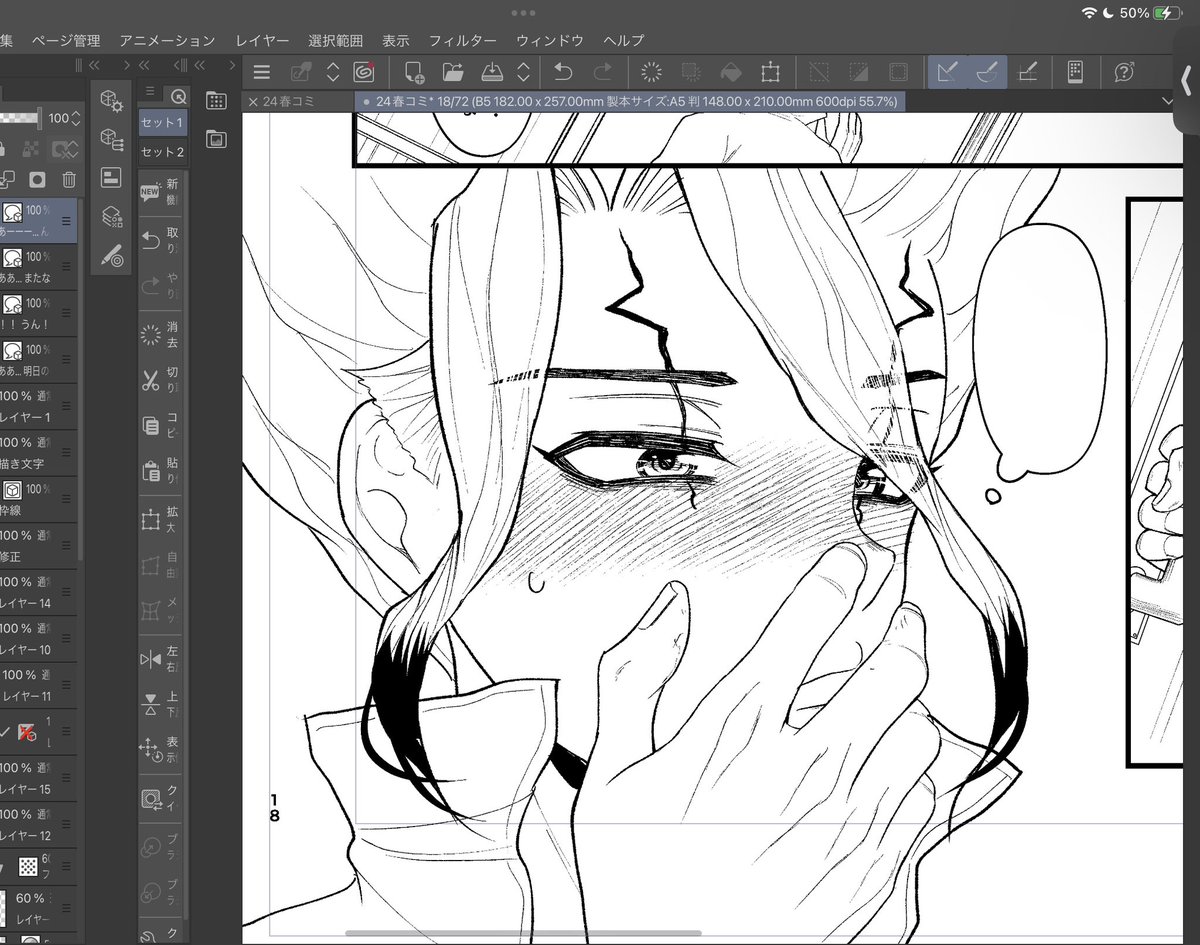The height and width of the screenshot is (945, 1200).
Task: Click Flip Horizontal in Quick Access
Action: [x=150, y=659]
